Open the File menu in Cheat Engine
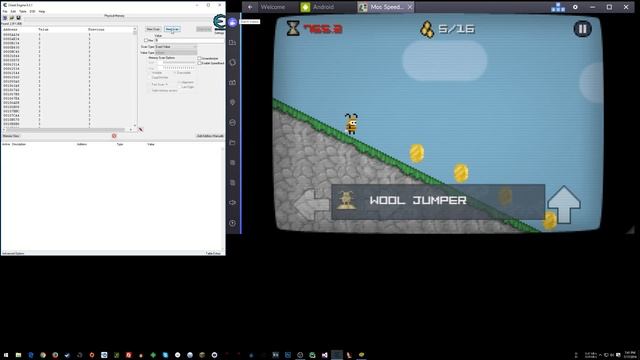Viewport: 640px width, 360px height. [x=5, y=11]
